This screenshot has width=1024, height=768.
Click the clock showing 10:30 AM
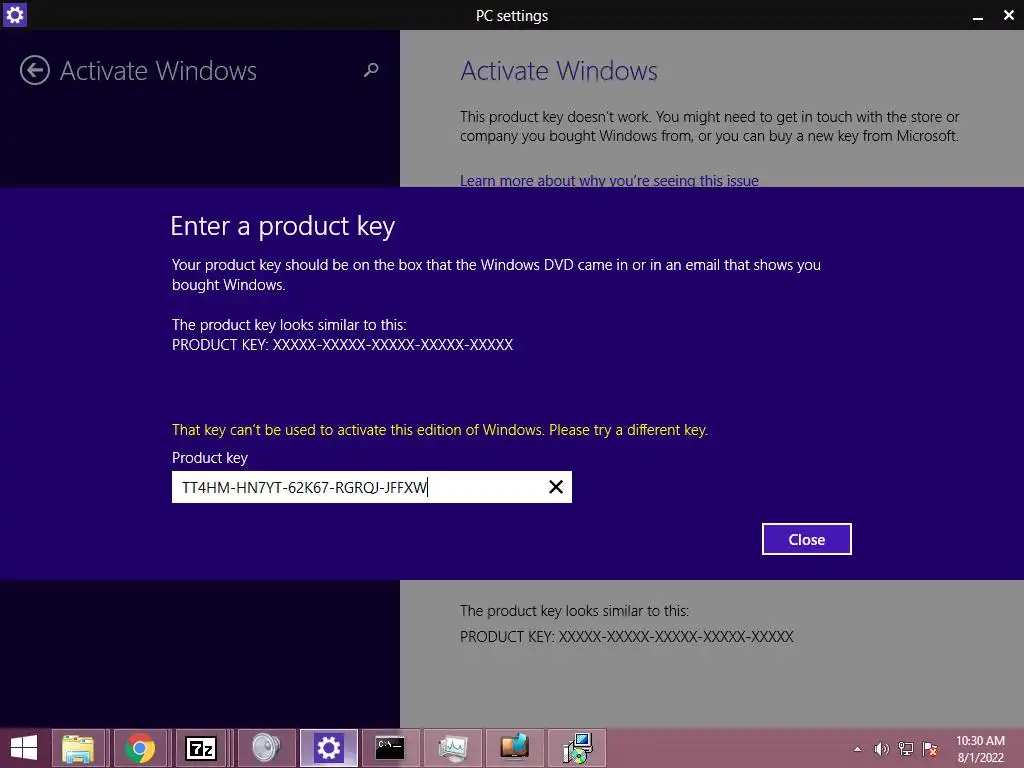pyautogui.click(x=980, y=749)
